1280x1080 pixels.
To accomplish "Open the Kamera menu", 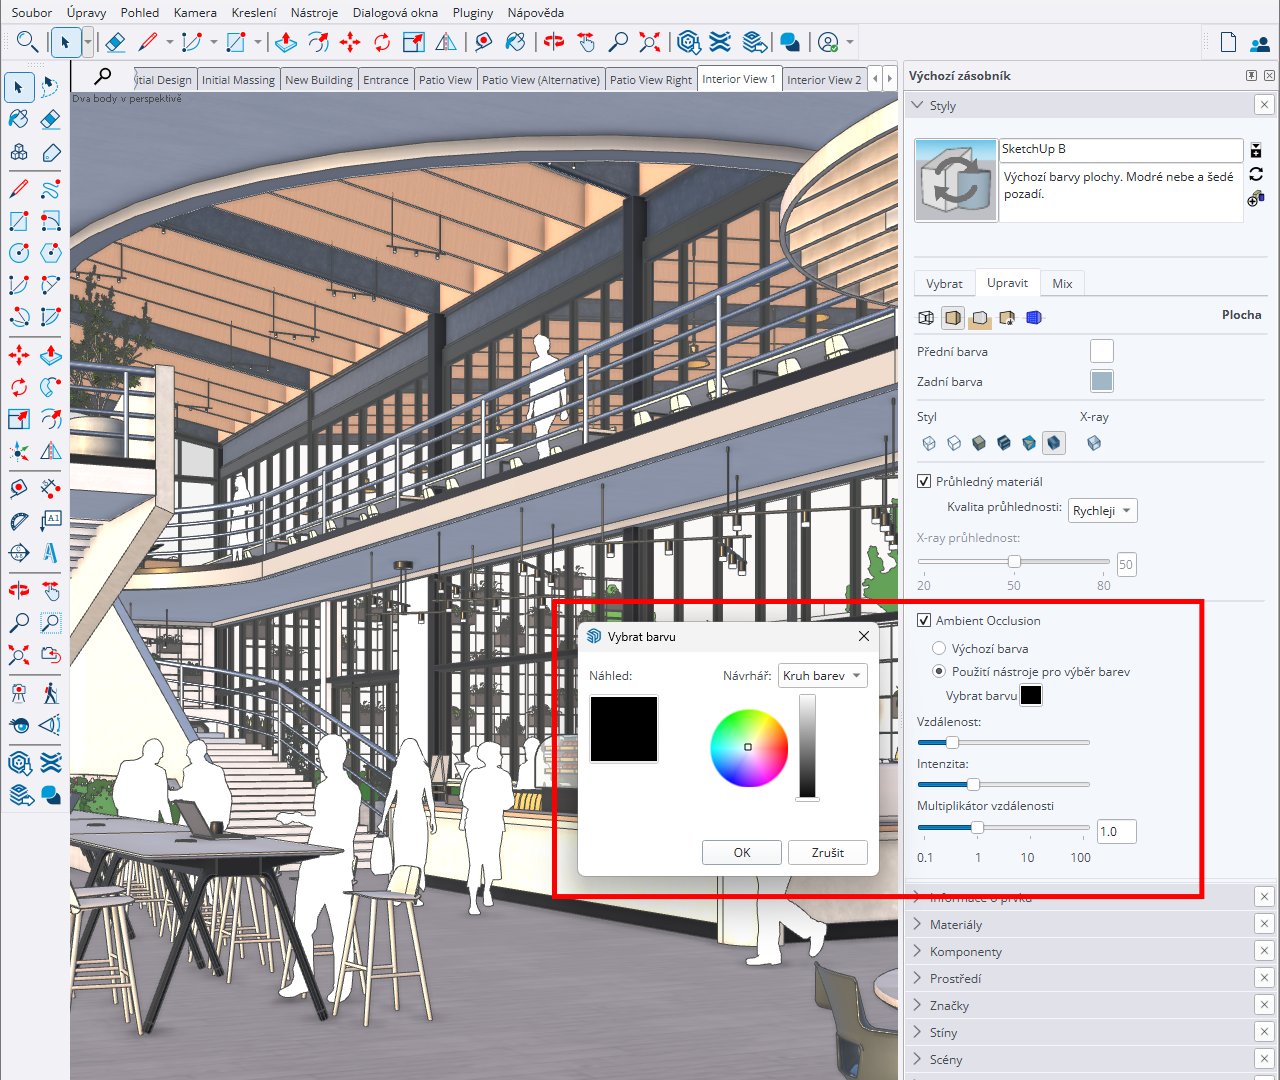I will click(x=195, y=12).
